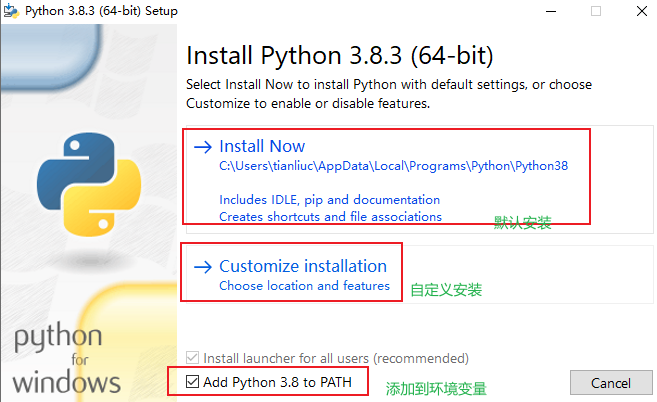Click 'Includes IDLE, pip and documentation' text
The image size is (657, 402).
coord(329,200)
